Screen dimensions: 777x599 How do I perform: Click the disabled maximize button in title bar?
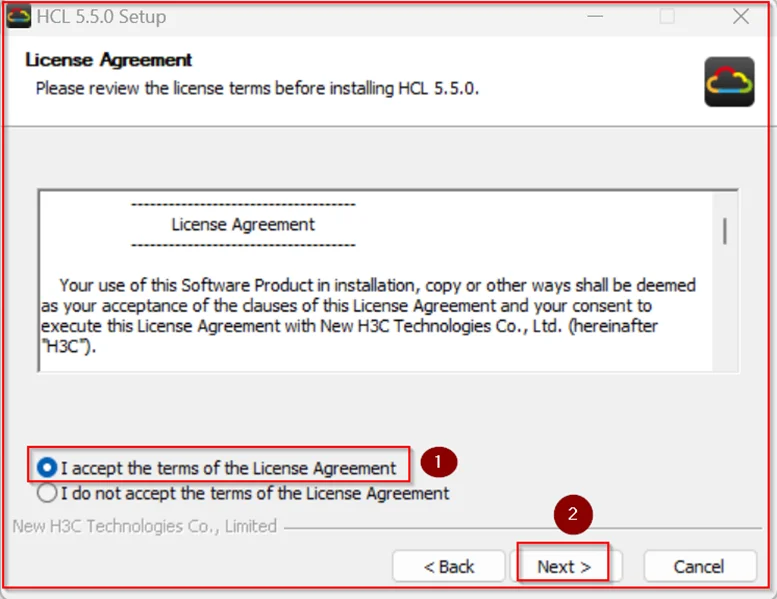pyautogui.click(x=667, y=16)
